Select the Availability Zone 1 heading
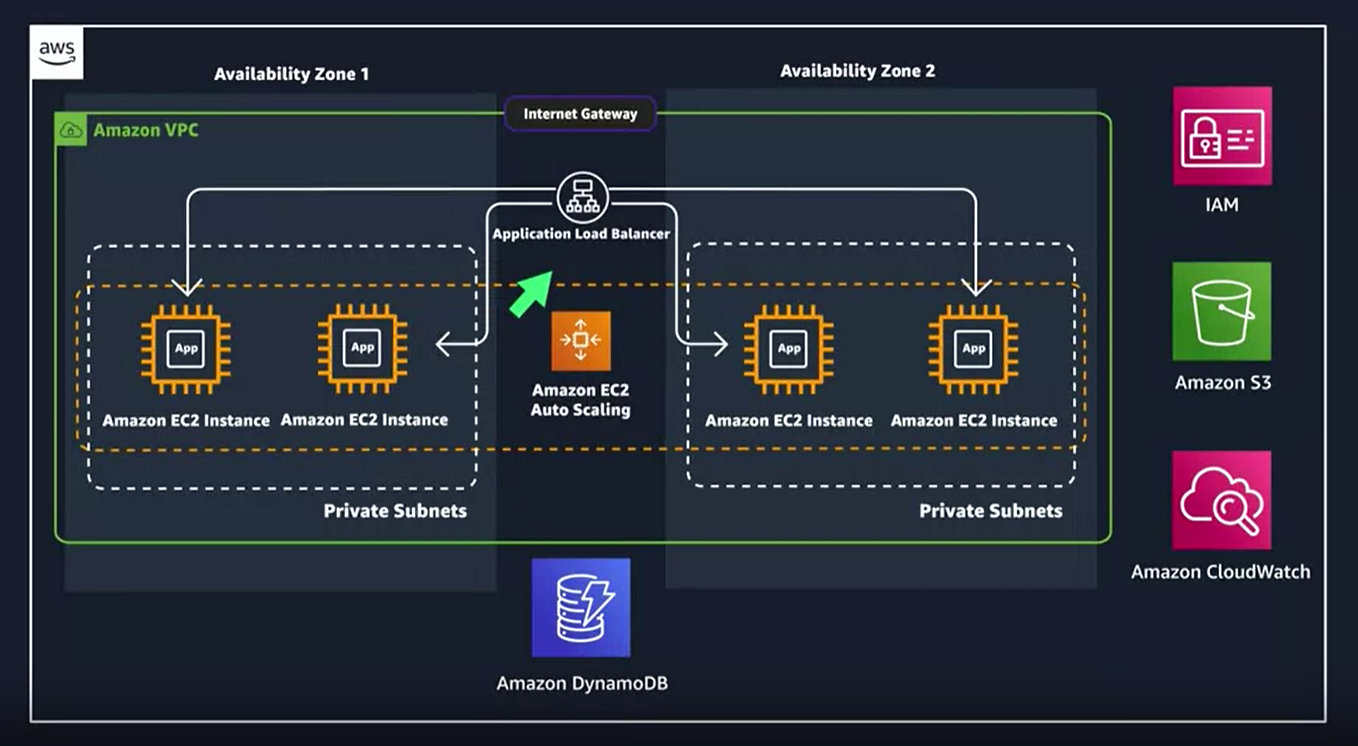 (291, 73)
